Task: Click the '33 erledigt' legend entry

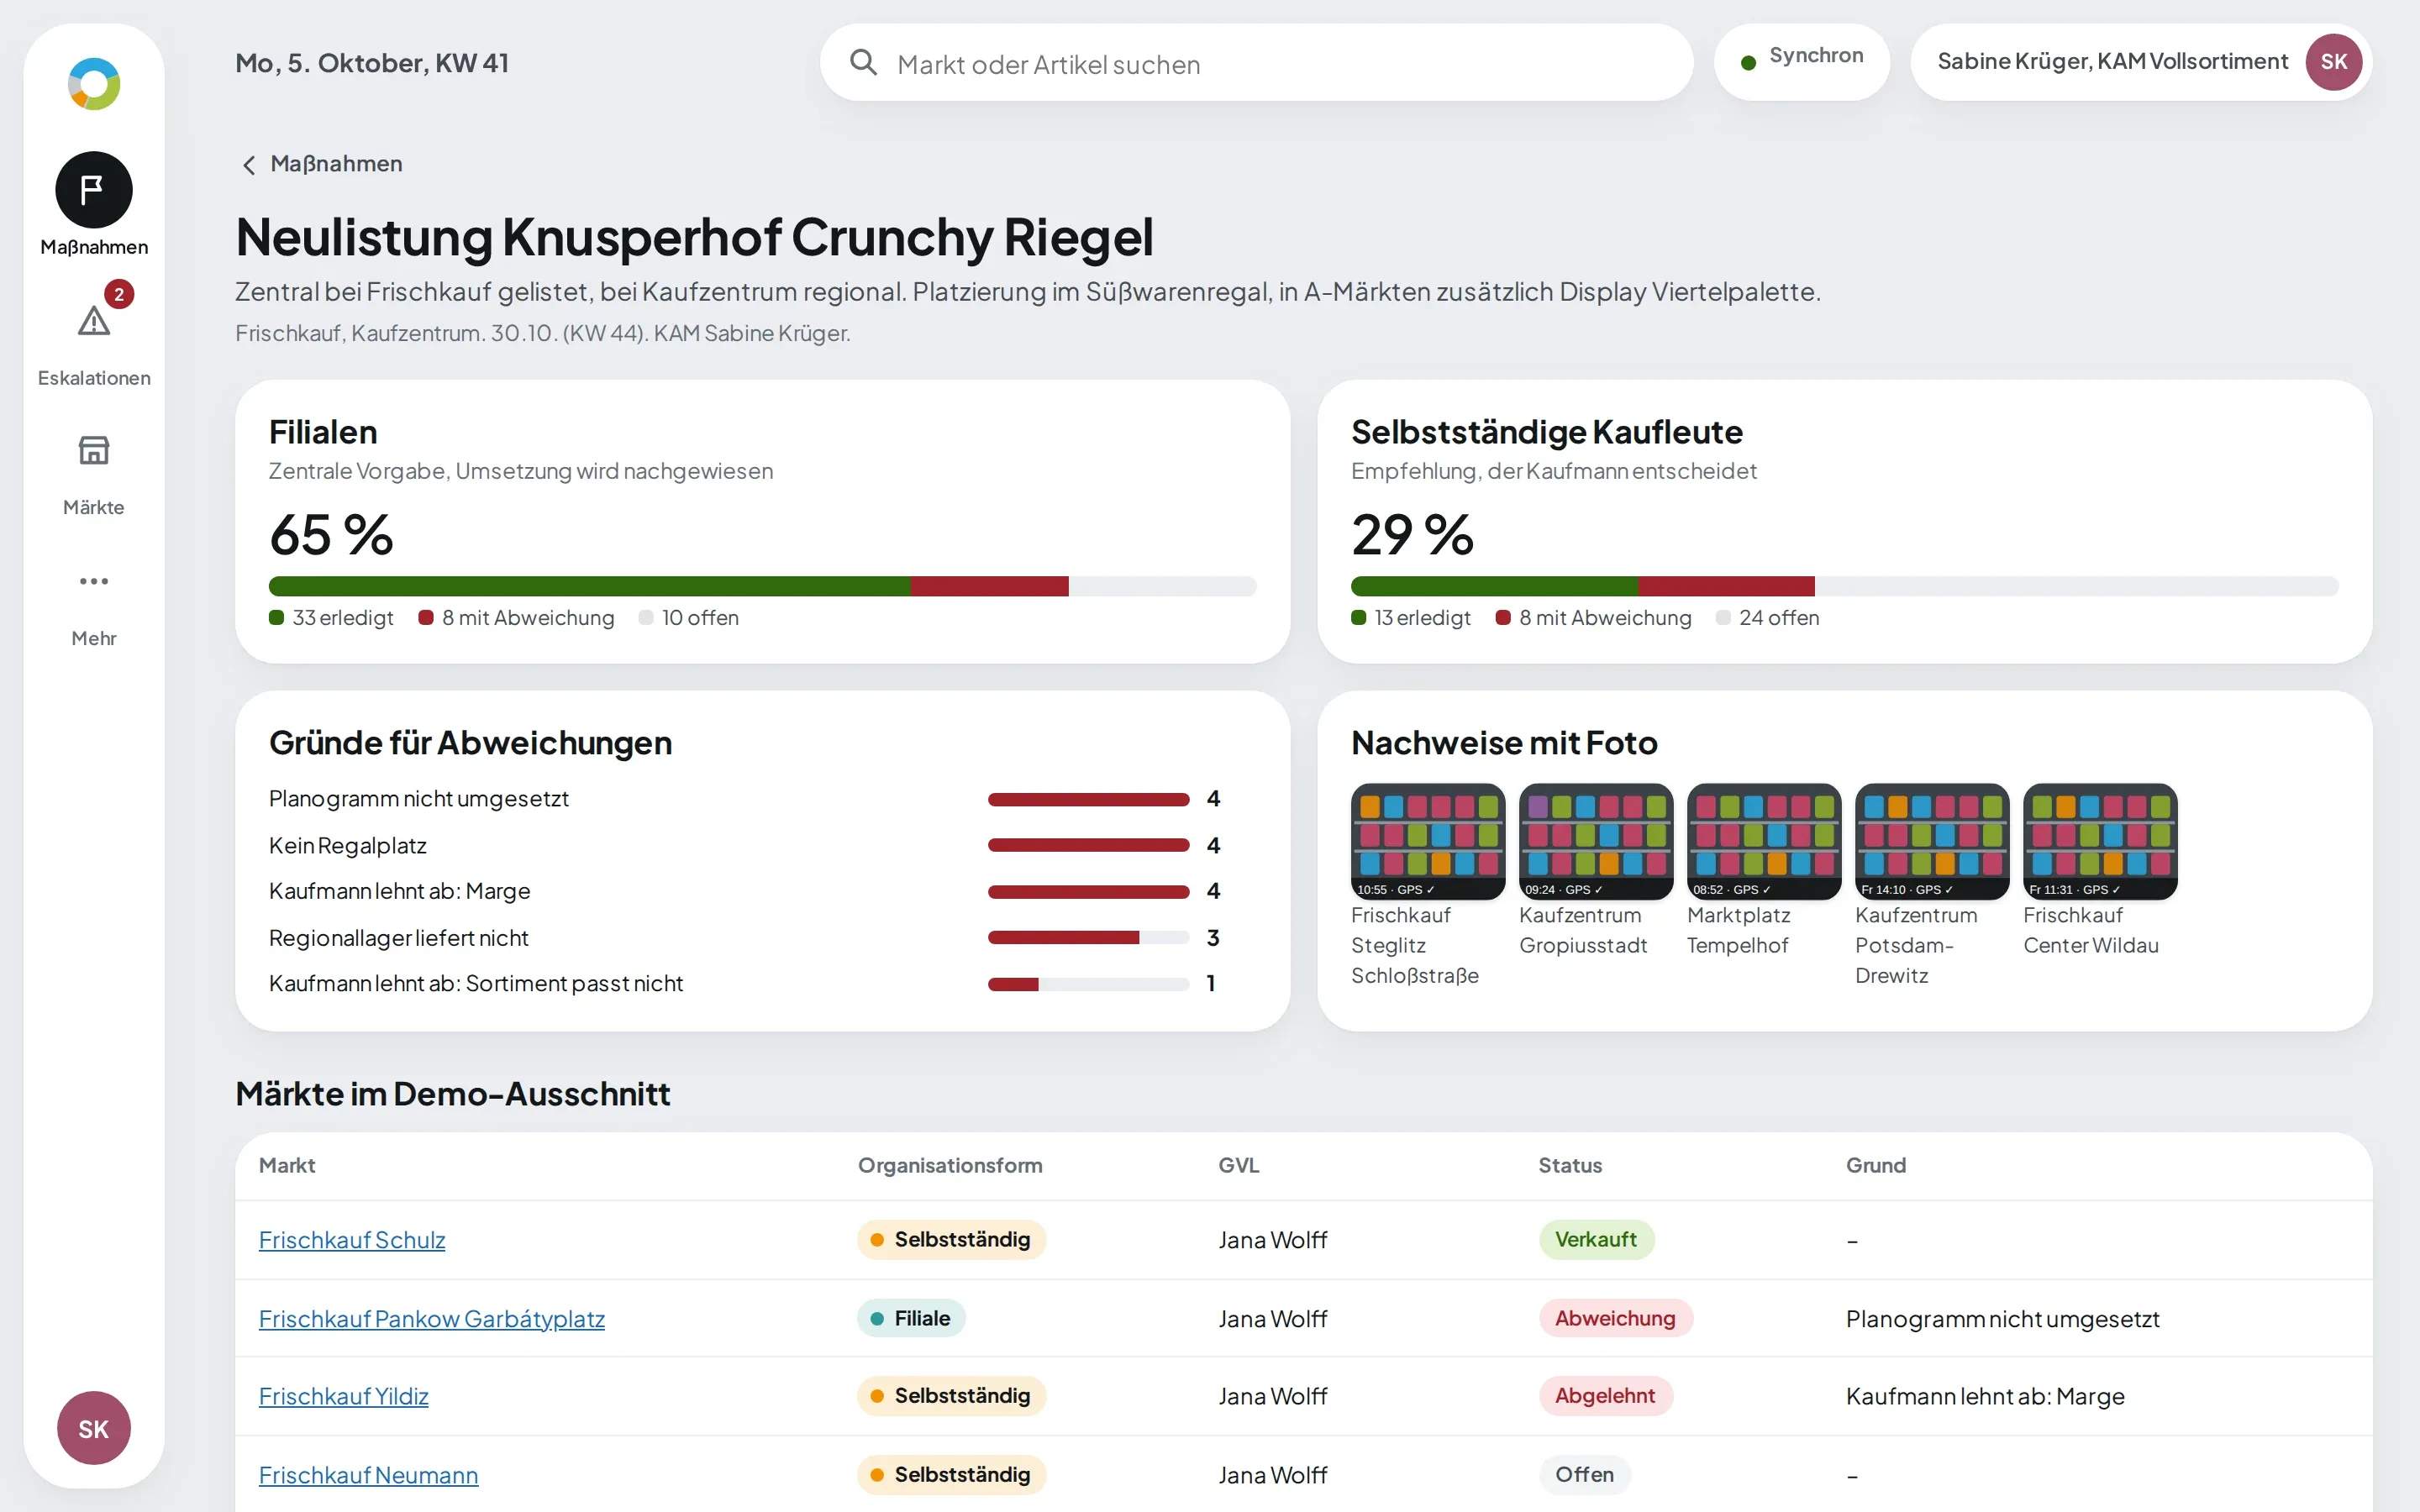Action: (331, 618)
